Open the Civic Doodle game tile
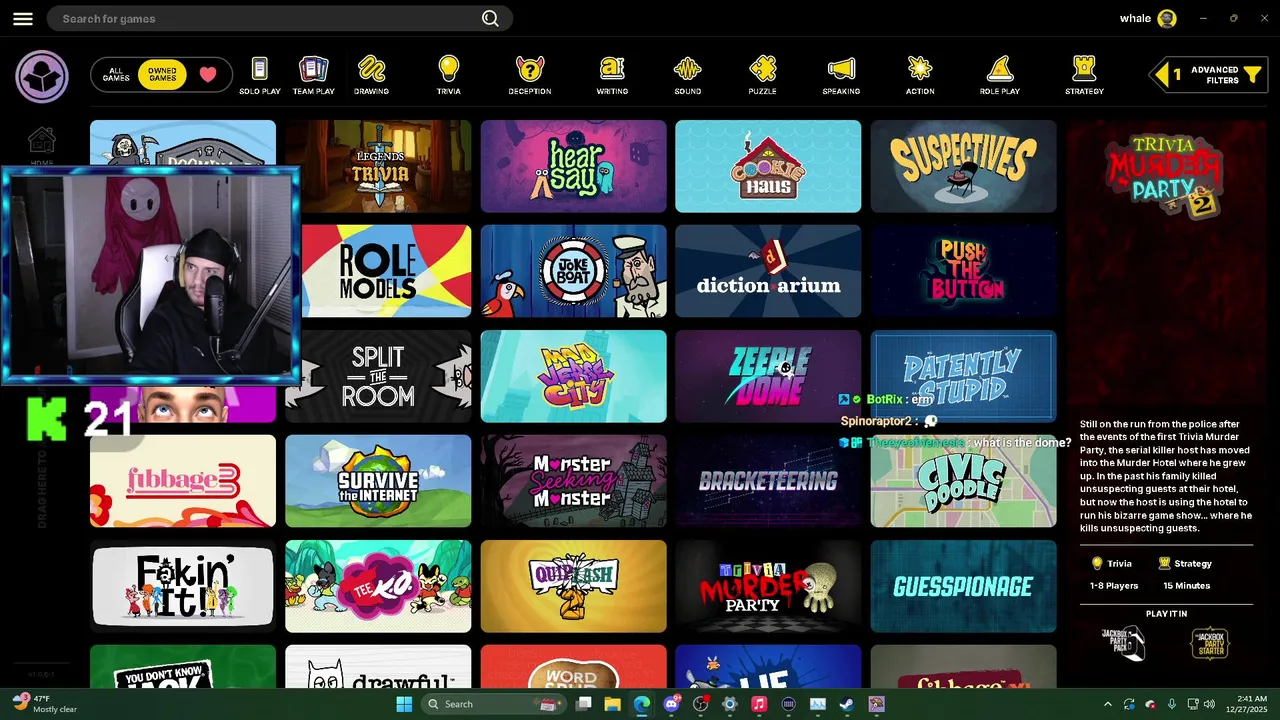The height and width of the screenshot is (720, 1280). pyautogui.click(x=963, y=481)
